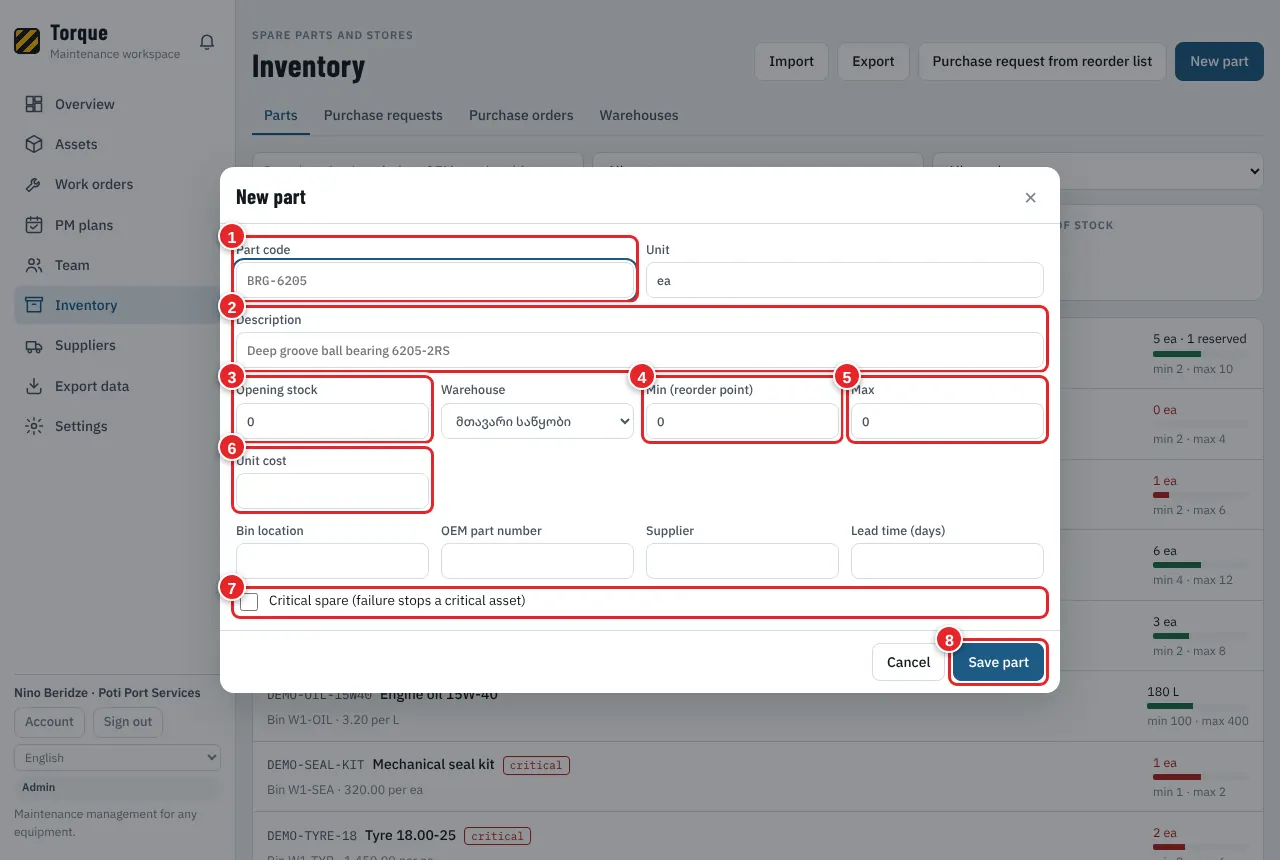Screen dimensions: 1280x860
Task: Focus the Part code field
Action: click(435, 281)
